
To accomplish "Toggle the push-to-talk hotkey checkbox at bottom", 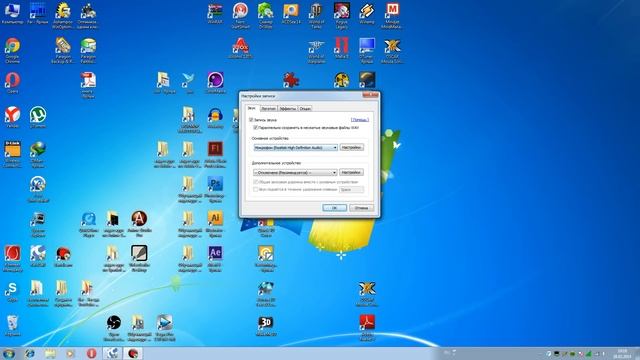I will tap(256, 189).
